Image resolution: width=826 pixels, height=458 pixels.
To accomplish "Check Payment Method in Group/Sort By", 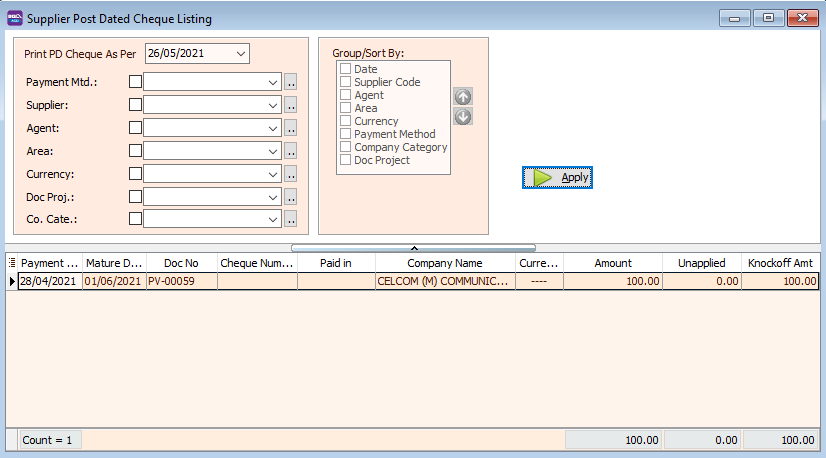I will click(x=346, y=134).
